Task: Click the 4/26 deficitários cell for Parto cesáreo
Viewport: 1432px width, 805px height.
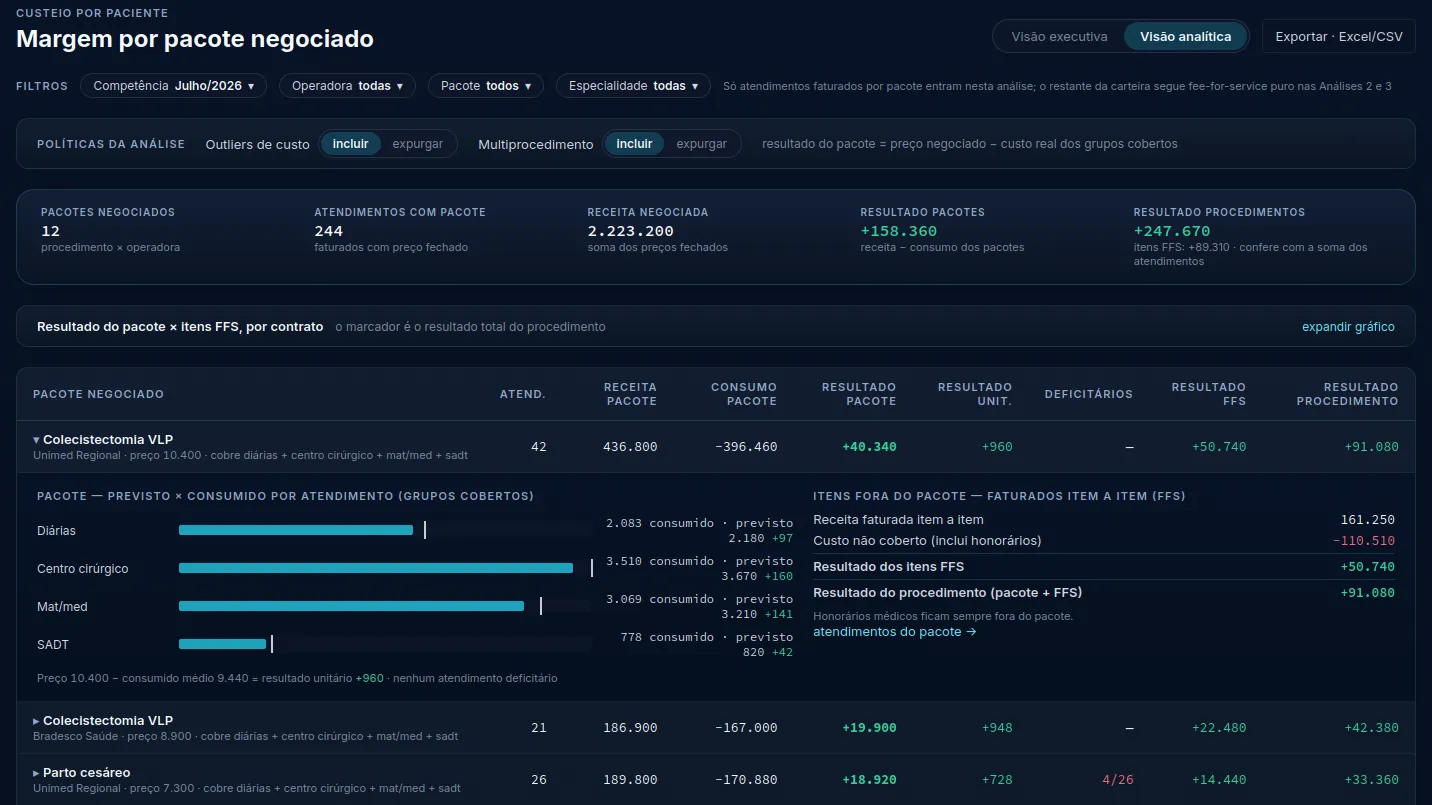Action: point(1118,780)
